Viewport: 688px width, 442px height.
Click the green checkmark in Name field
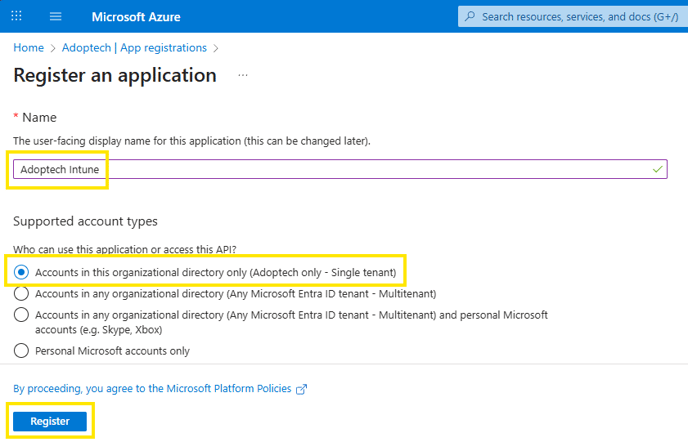[x=657, y=169]
